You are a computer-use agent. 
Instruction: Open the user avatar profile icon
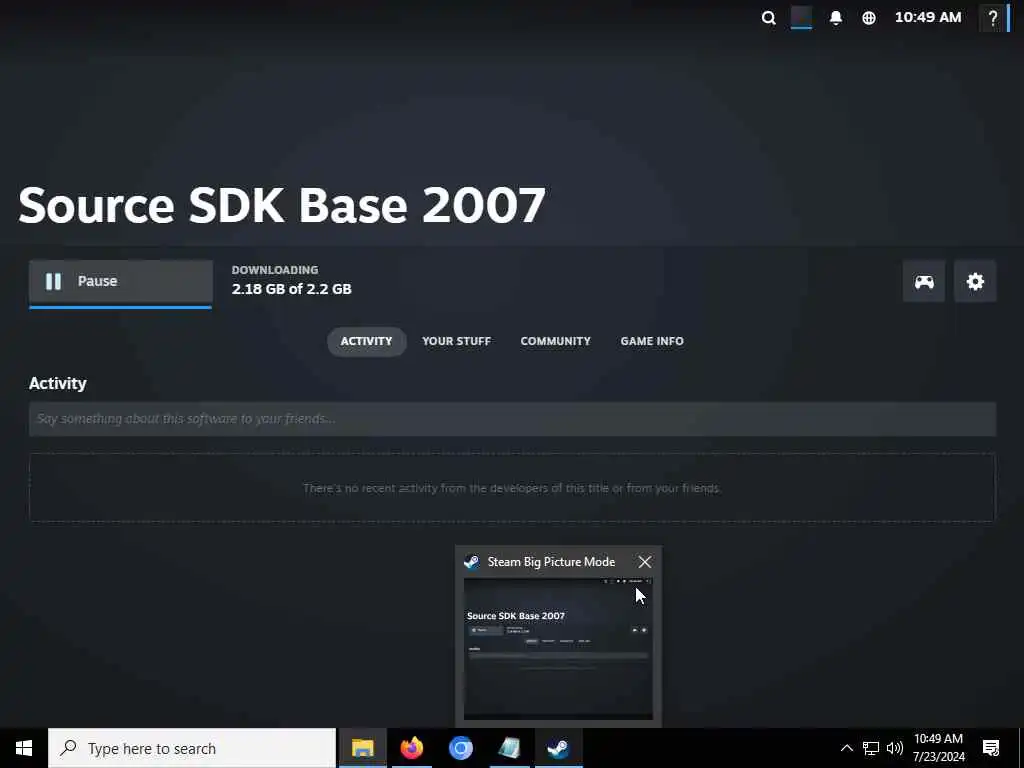[801, 18]
